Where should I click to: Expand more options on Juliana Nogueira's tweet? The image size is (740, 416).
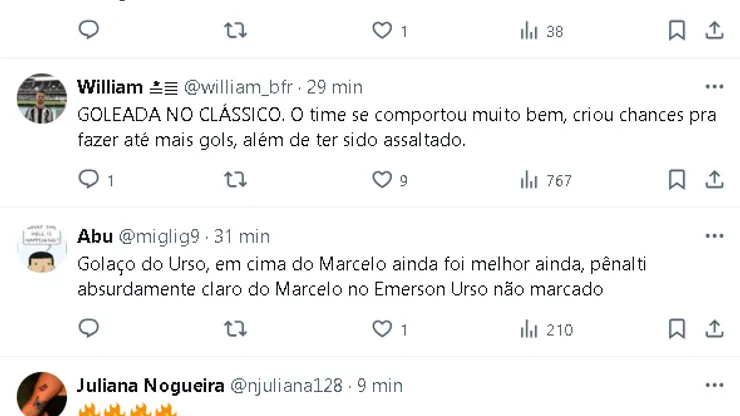pos(714,385)
